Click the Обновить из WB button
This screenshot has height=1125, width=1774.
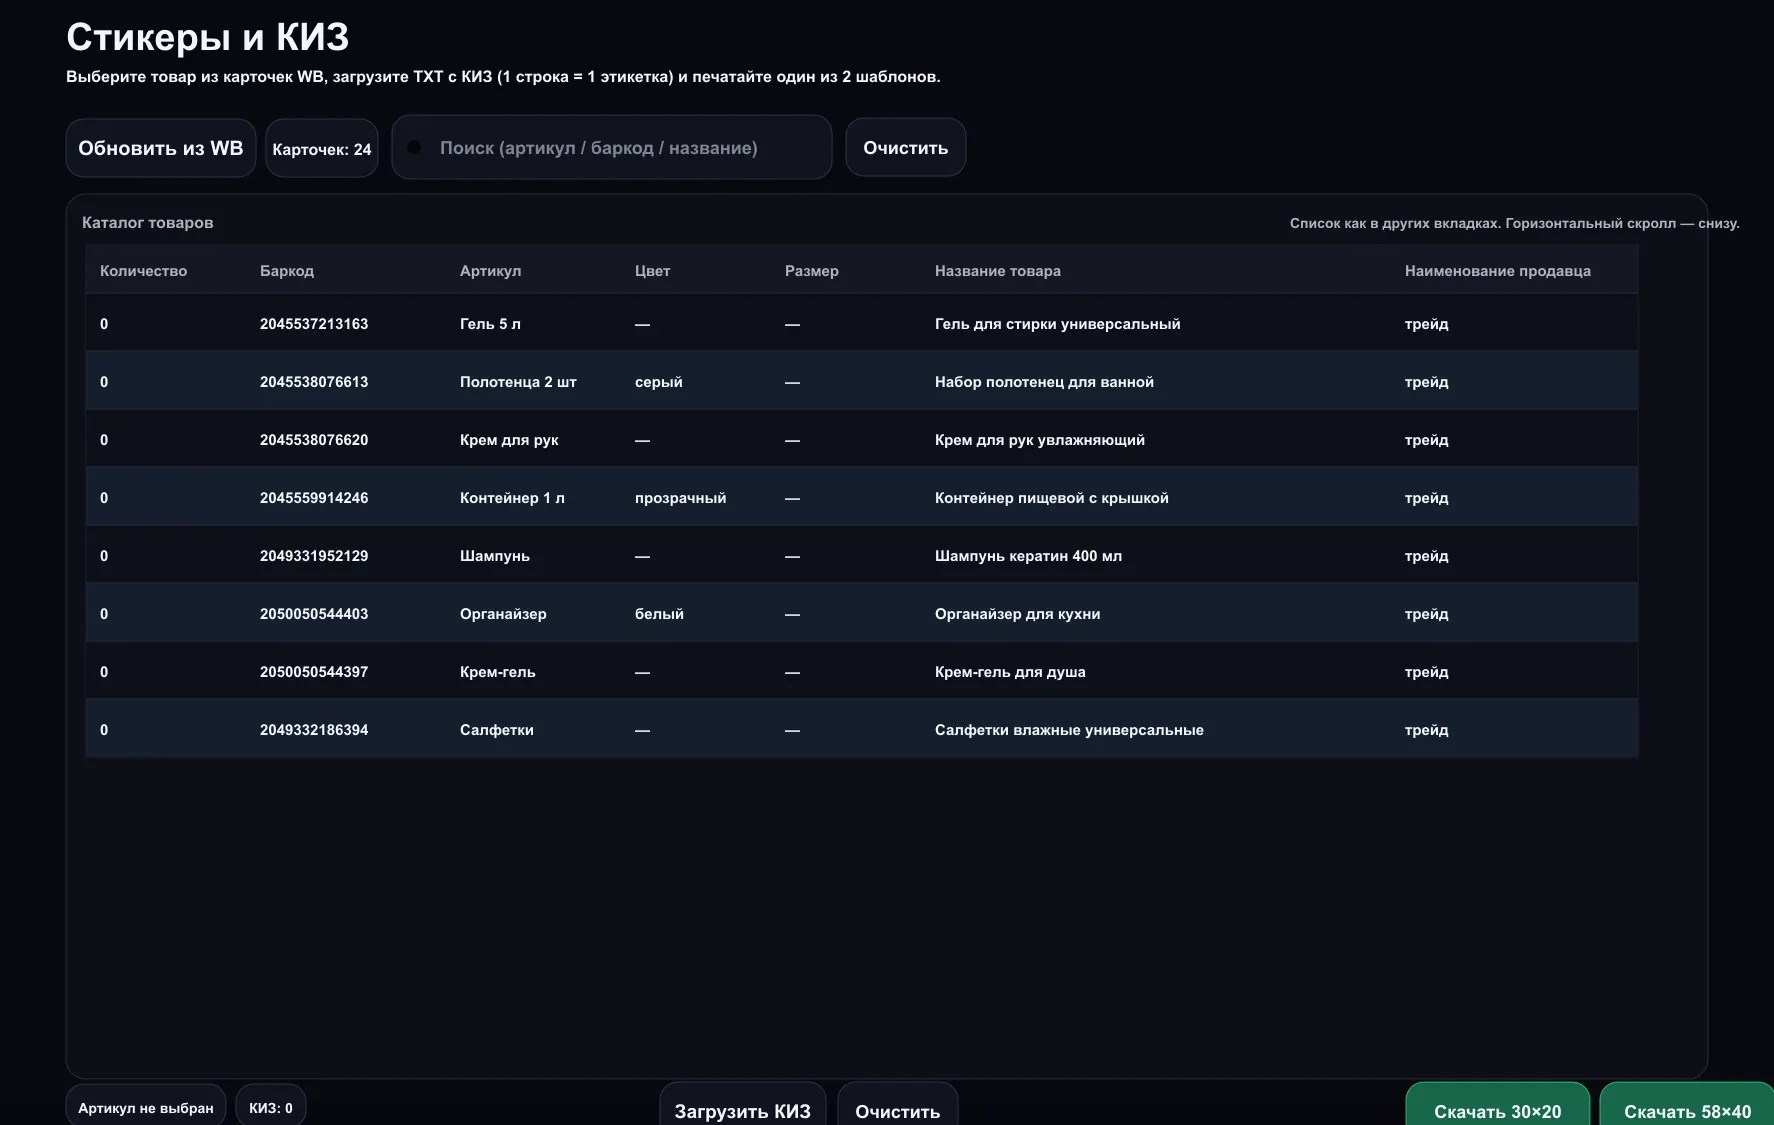tap(161, 148)
